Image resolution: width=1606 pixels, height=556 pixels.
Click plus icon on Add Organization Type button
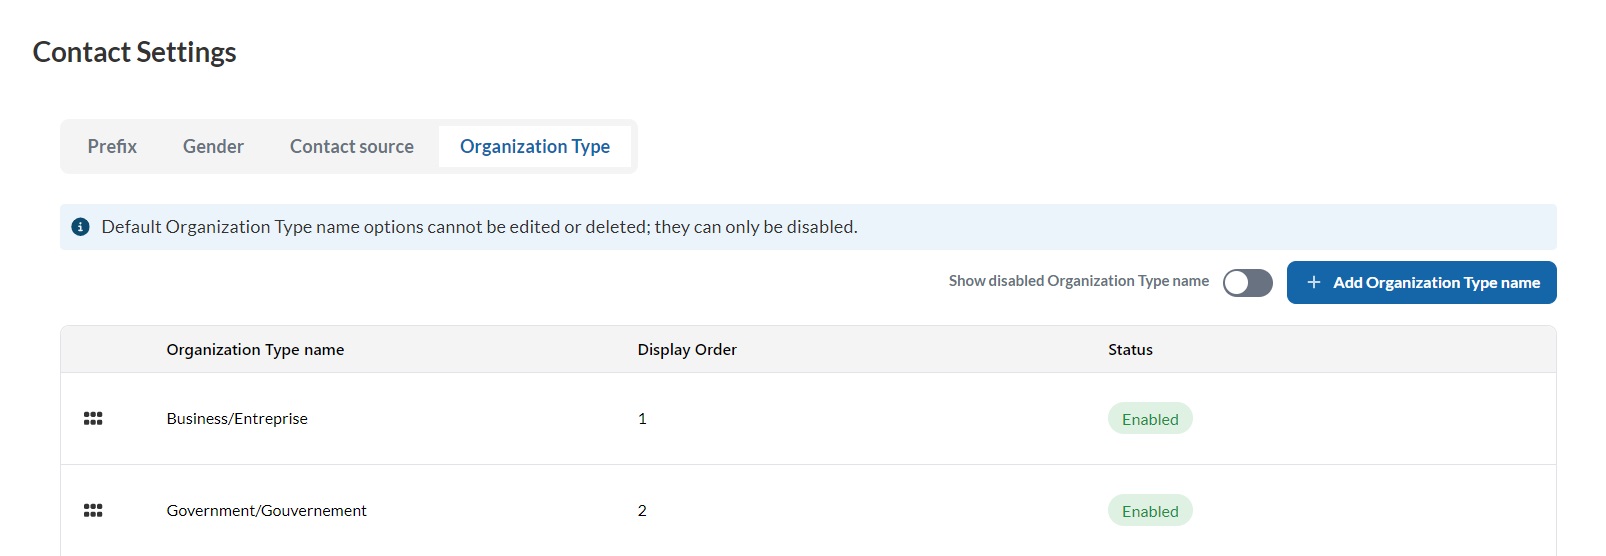pyautogui.click(x=1314, y=283)
